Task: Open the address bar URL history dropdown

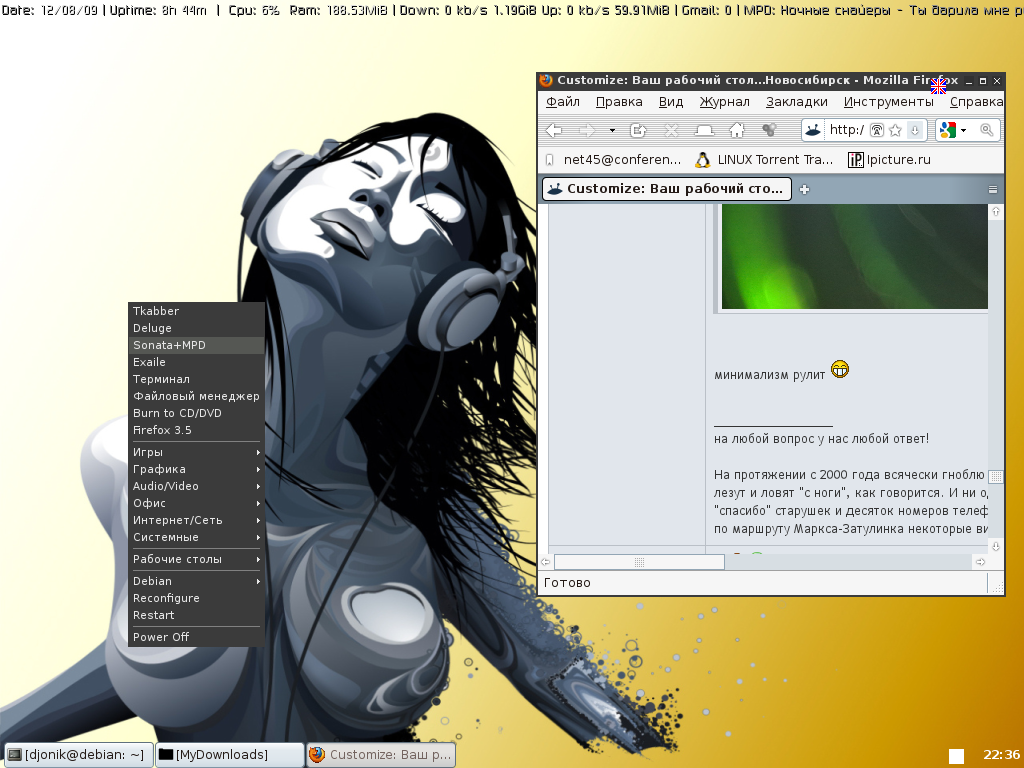Action: pos(915,131)
